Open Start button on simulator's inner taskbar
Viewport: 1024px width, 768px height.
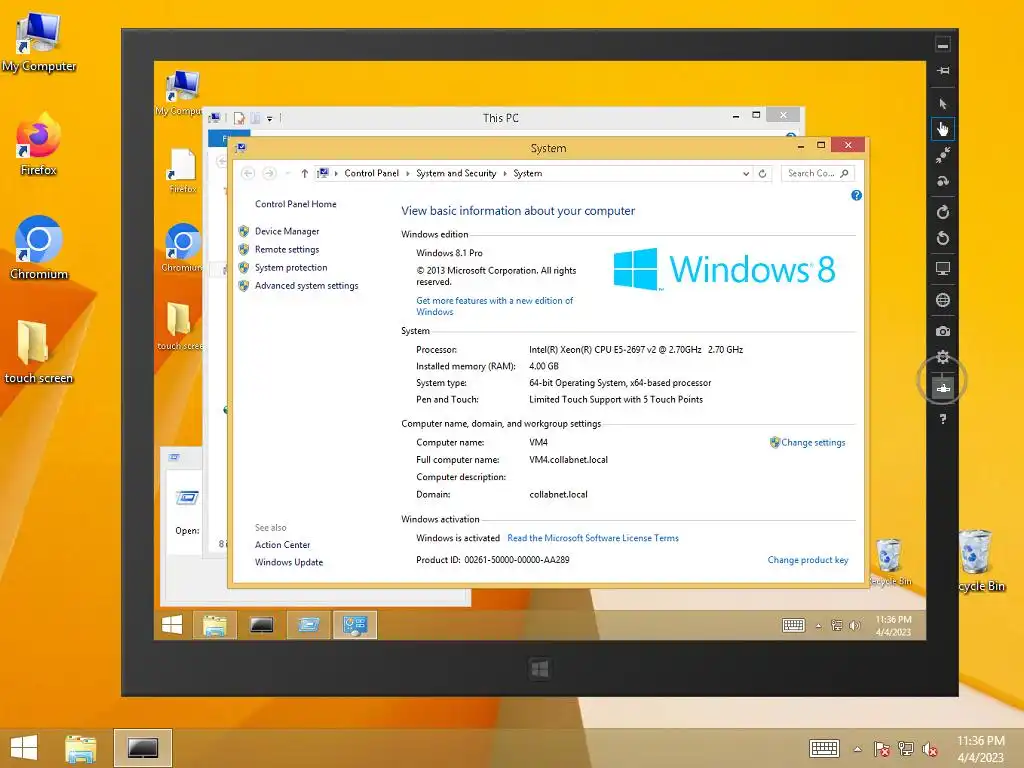[x=172, y=625]
